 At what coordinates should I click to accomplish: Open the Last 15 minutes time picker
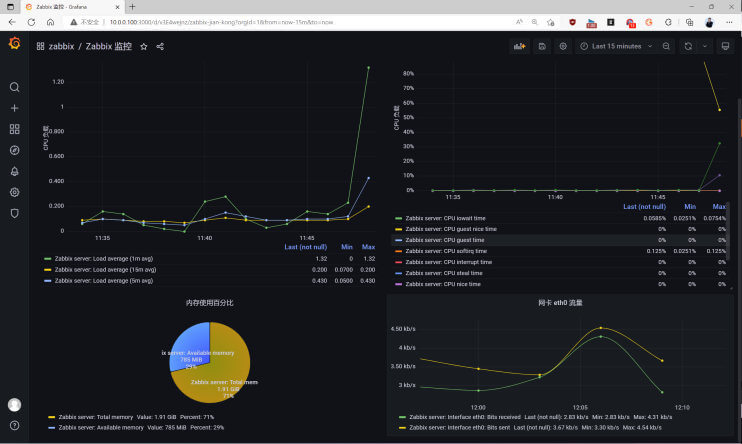[616, 46]
